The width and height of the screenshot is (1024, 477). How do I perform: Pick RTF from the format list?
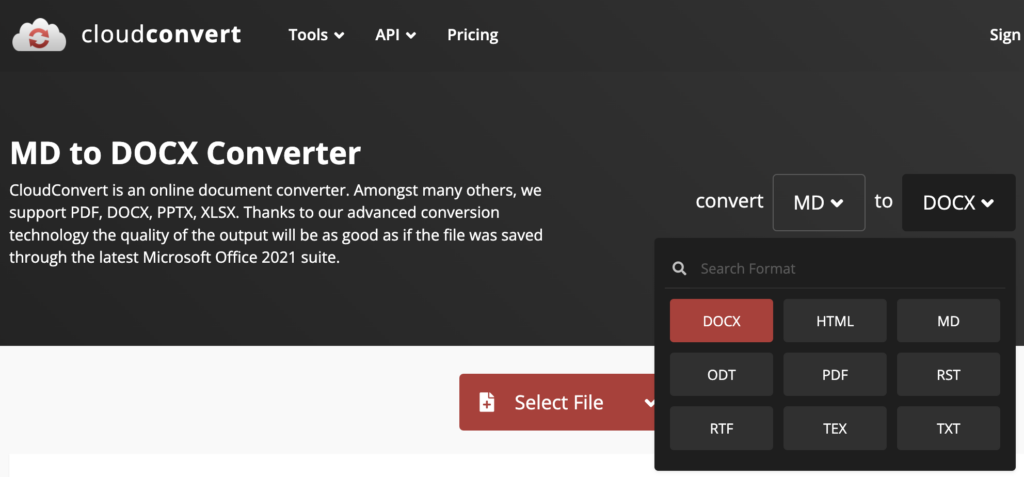coord(721,428)
